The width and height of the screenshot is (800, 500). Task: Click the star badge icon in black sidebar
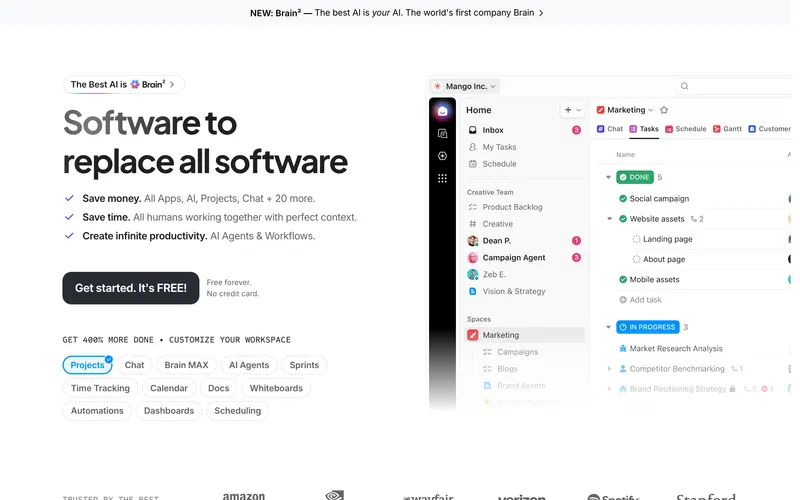(442, 156)
